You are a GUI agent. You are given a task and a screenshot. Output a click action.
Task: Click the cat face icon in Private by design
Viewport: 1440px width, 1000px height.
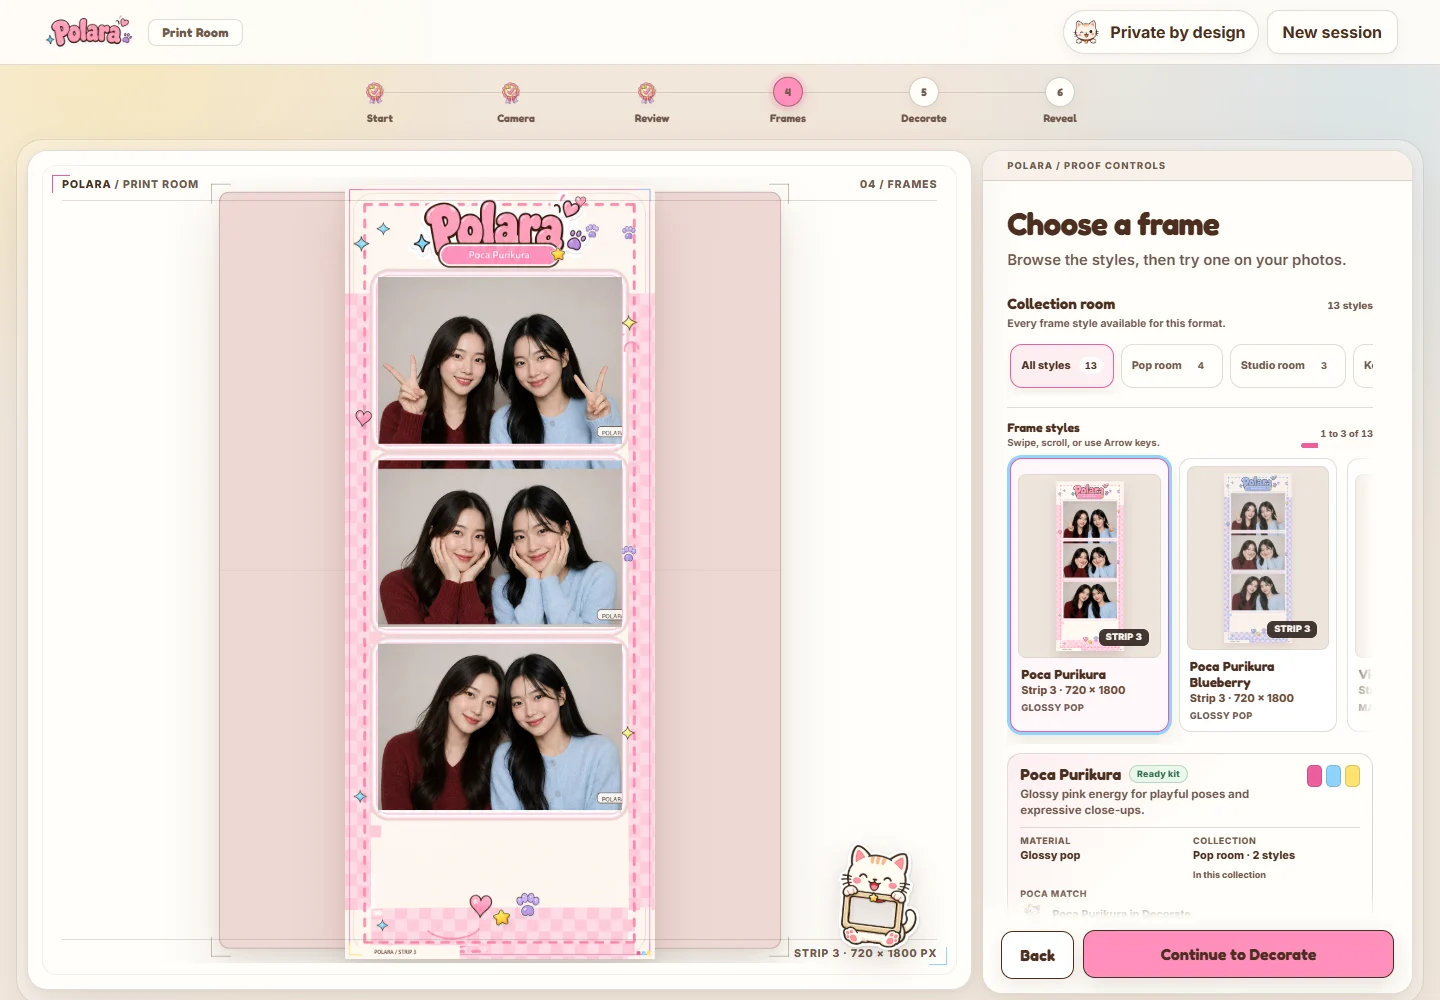click(1086, 32)
